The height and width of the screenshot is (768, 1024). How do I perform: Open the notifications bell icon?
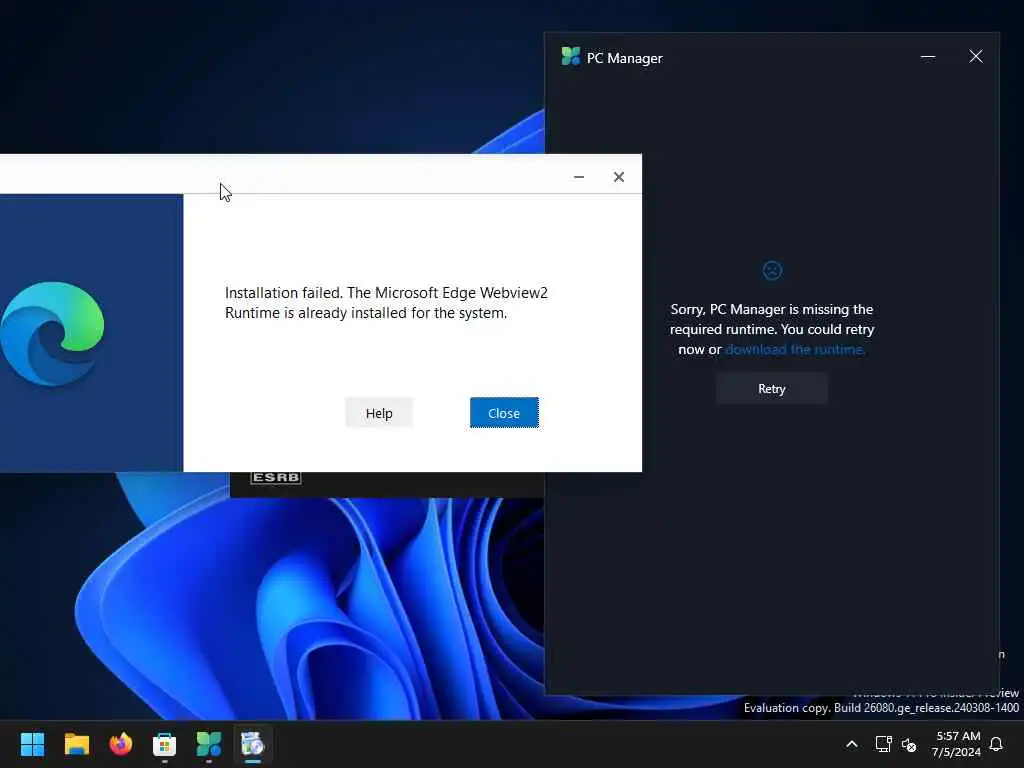pyautogui.click(x=996, y=744)
